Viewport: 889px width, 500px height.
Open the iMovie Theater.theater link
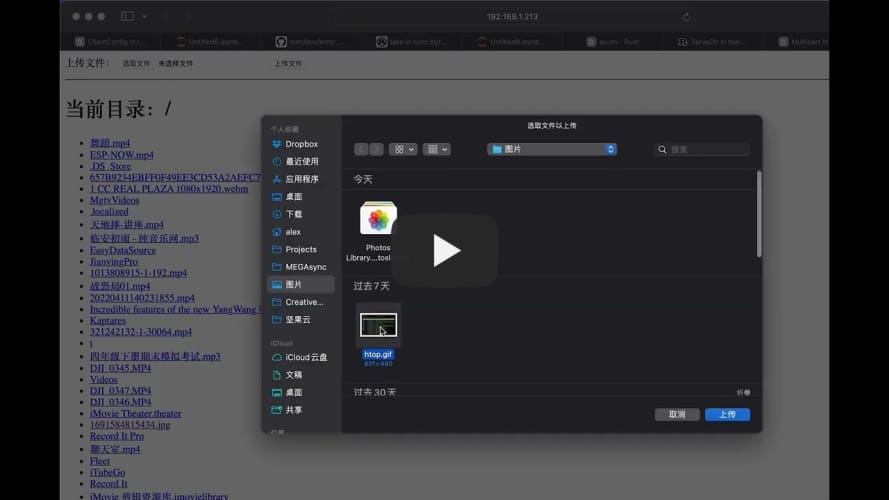[x=136, y=413]
